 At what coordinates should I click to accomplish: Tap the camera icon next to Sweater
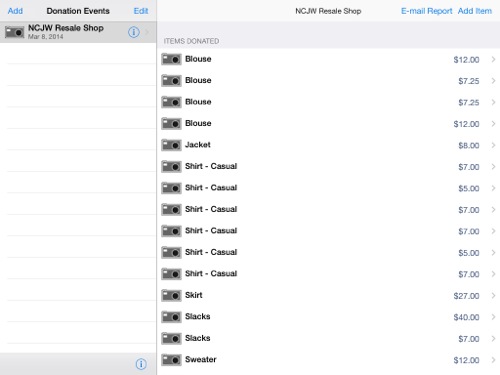pos(171,360)
